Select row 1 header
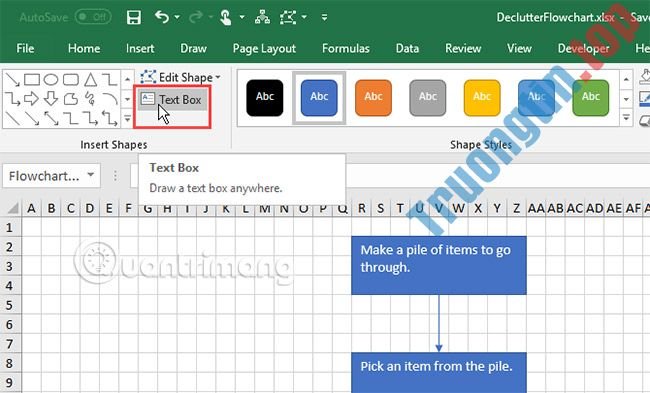 tap(10, 228)
